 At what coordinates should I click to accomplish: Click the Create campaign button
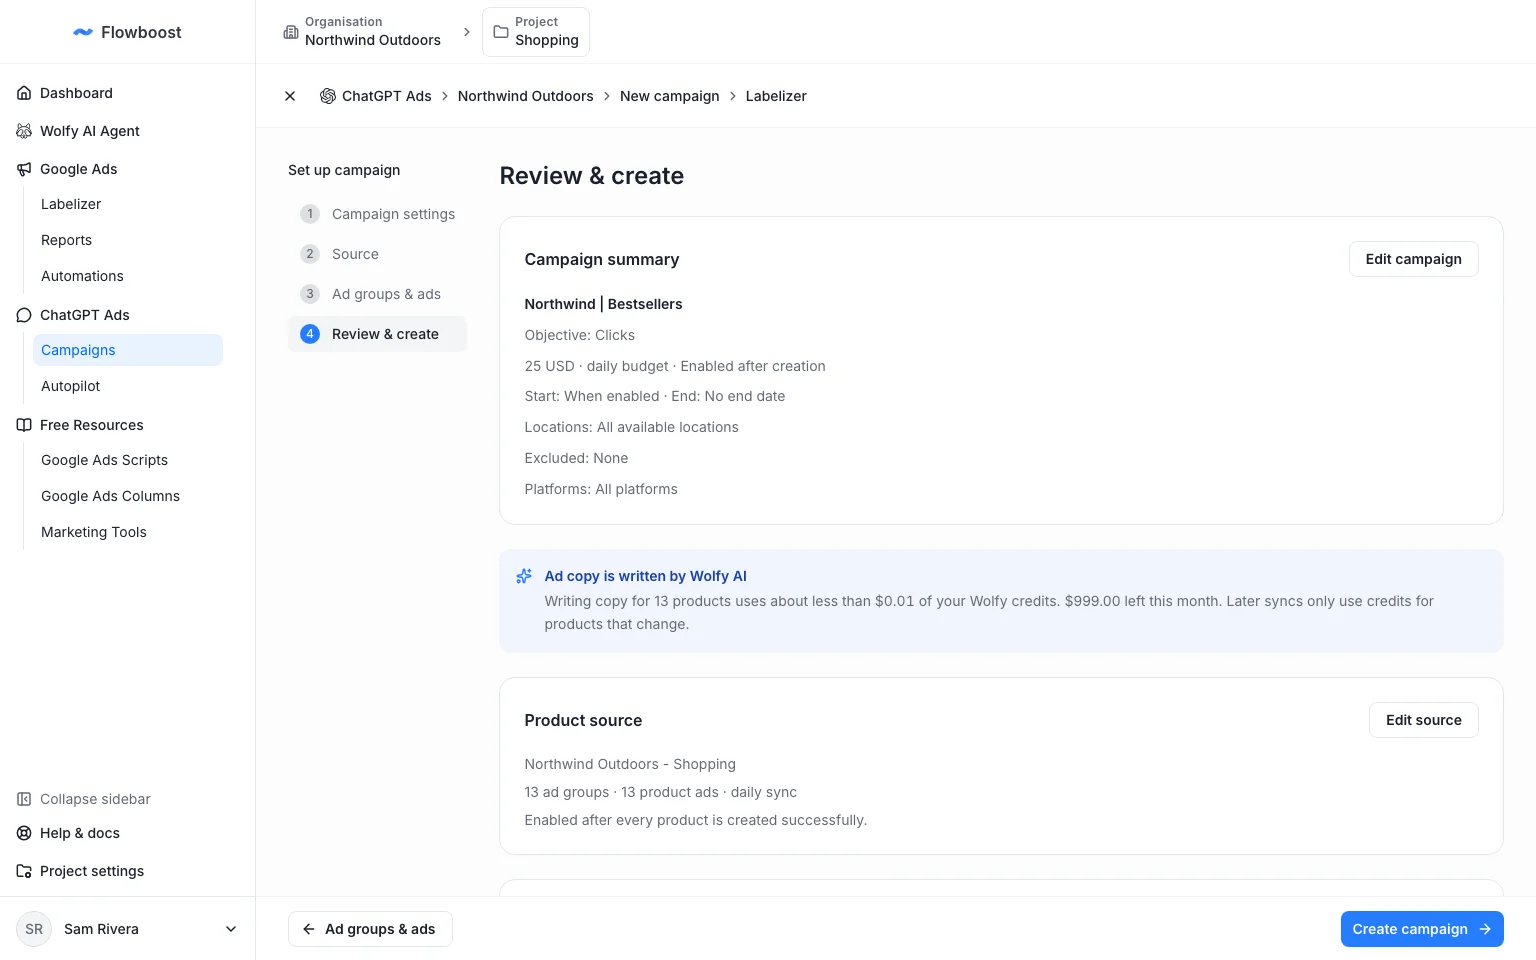(x=1422, y=929)
